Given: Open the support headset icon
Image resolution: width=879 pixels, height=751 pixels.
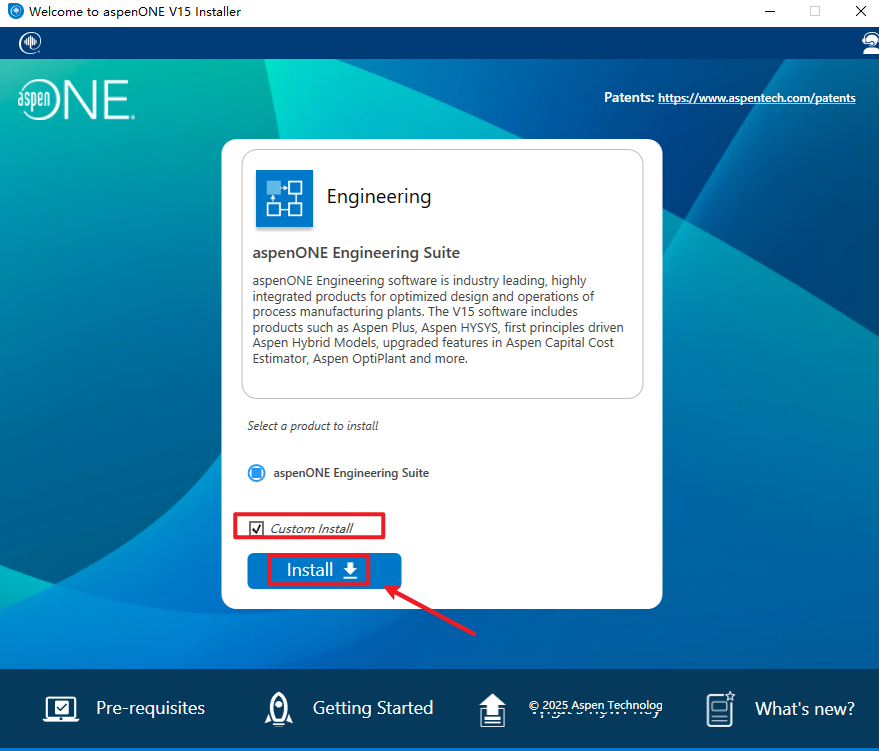Looking at the screenshot, I should [870, 43].
